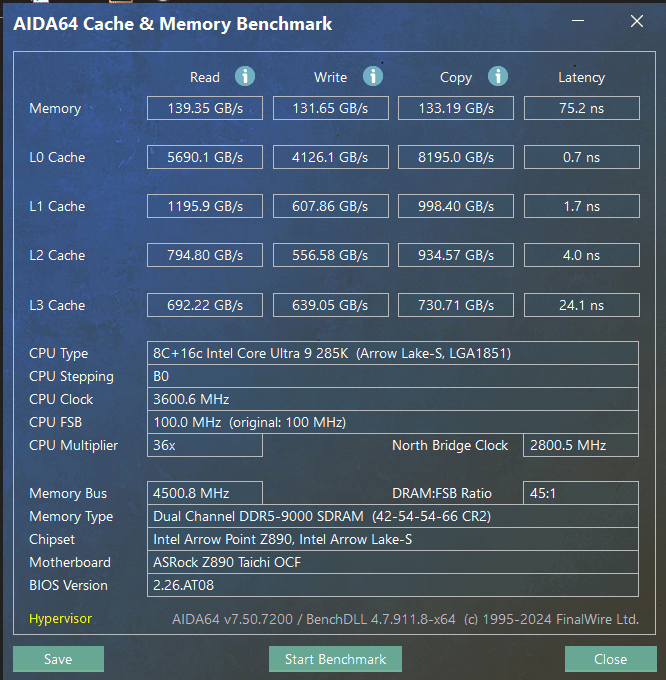
Task: Click the L1 Cache row label
Action: [57, 206]
